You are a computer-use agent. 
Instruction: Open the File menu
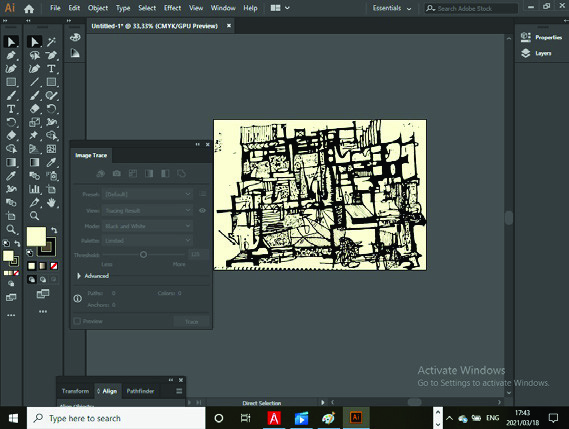pos(55,8)
